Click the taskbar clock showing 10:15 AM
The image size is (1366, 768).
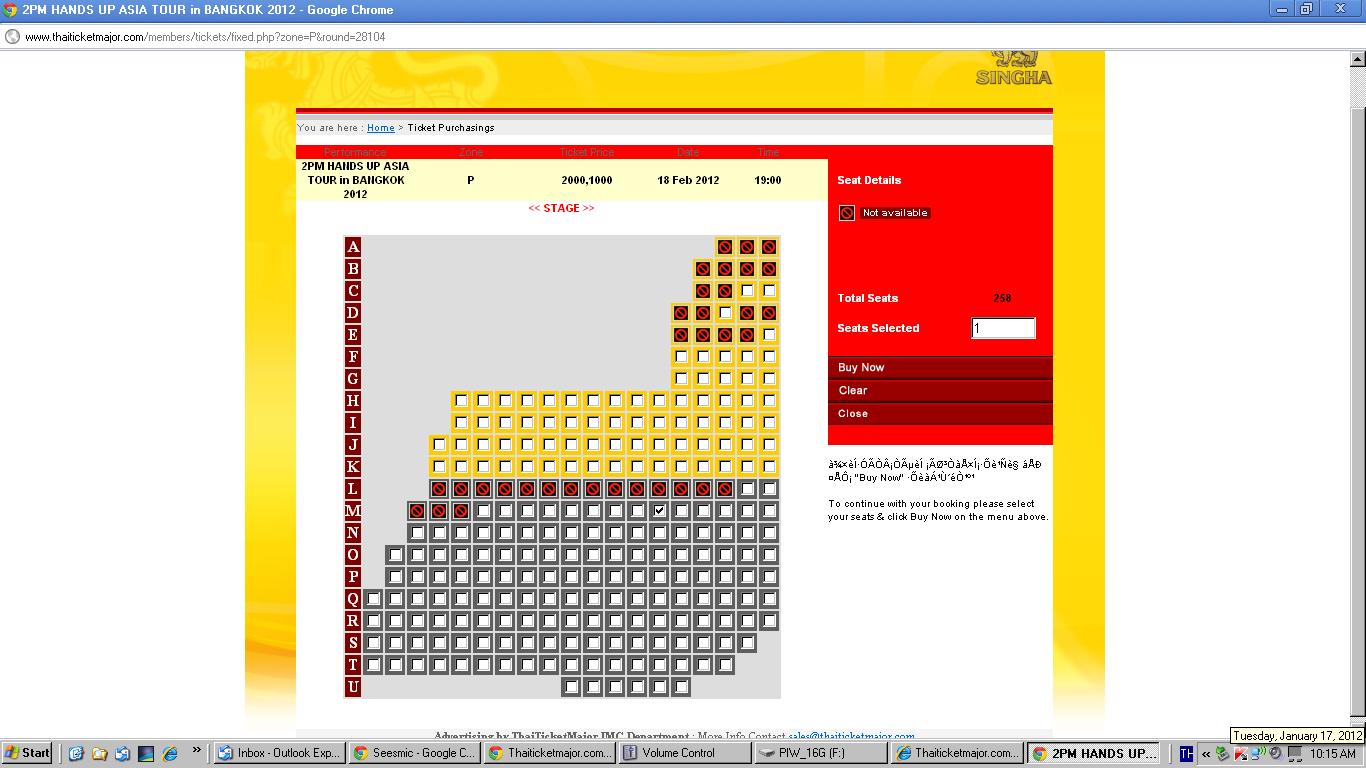[x=1332, y=754]
